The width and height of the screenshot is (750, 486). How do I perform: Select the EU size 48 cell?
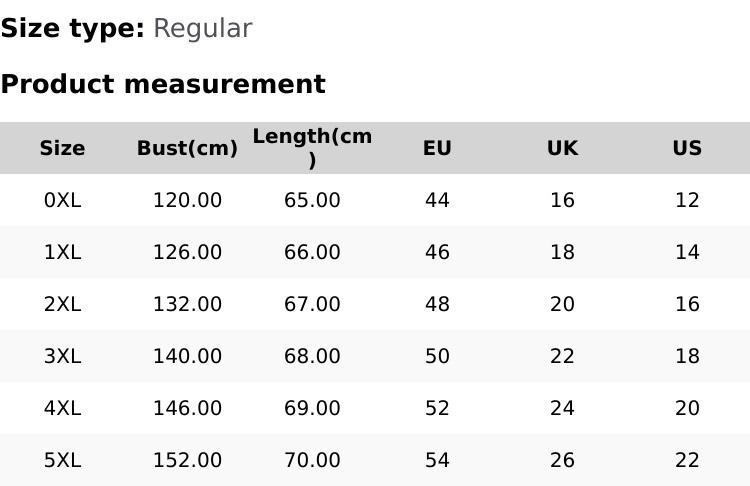point(437,304)
